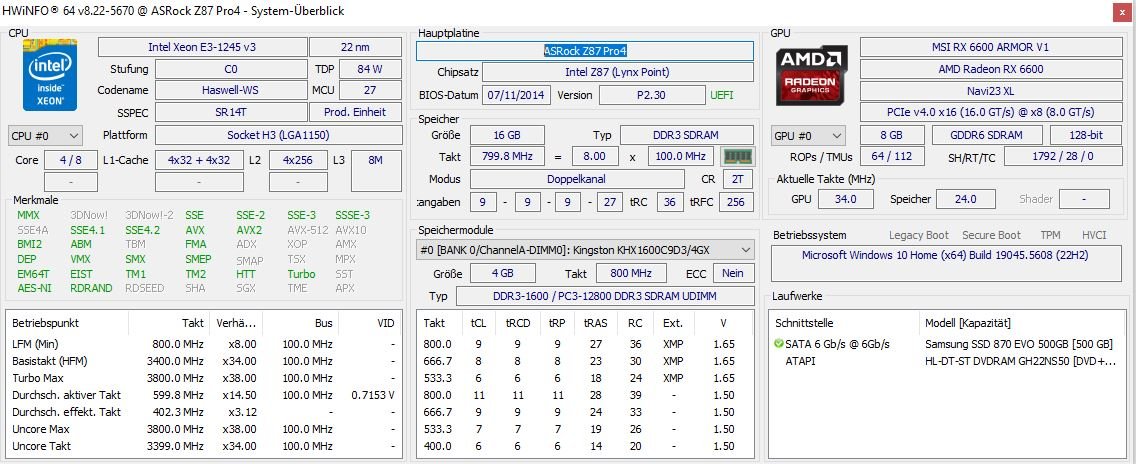Select the 666.7 XMP timing row at 1.65 V
The height and width of the screenshot is (464, 1136).
click(585, 361)
